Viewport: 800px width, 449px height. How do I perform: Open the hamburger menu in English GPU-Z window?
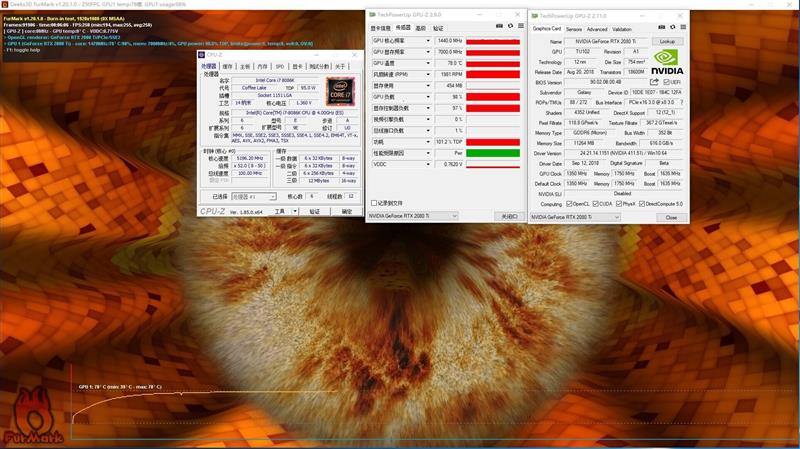click(683, 27)
